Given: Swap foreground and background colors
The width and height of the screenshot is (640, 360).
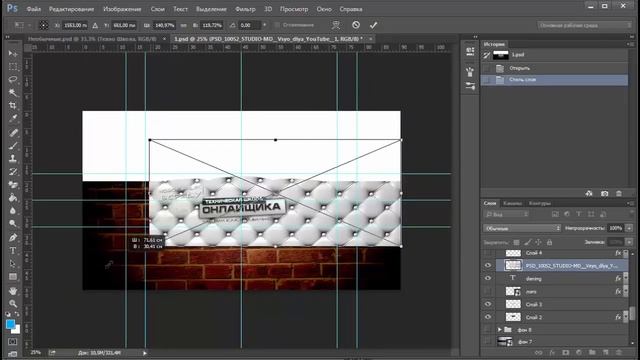Looking at the screenshot, I should coord(17,314).
